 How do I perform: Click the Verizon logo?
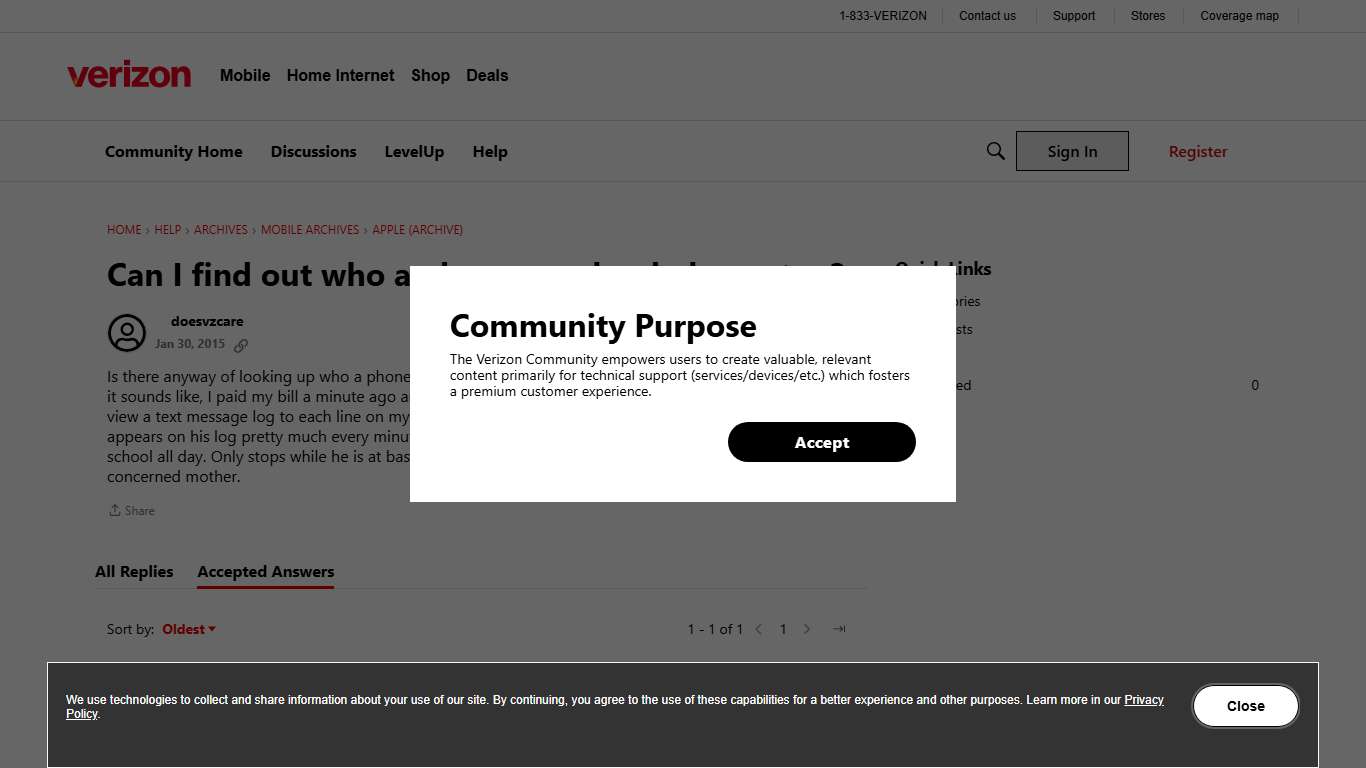pyautogui.click(x=128, y=73)
